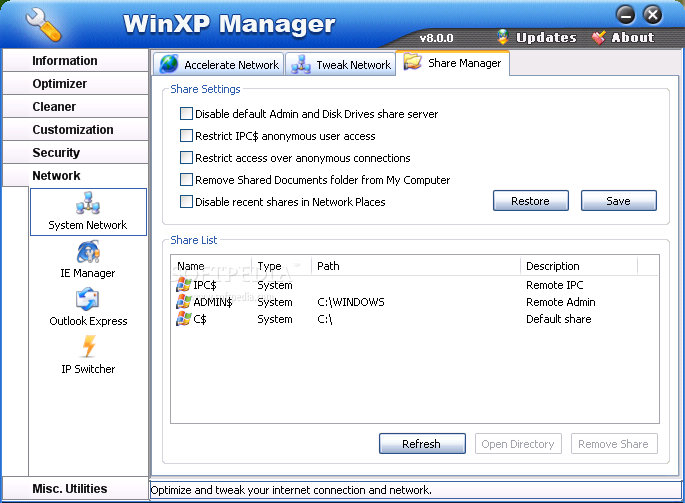Select the Share Manager tab

tap(453, 63)
